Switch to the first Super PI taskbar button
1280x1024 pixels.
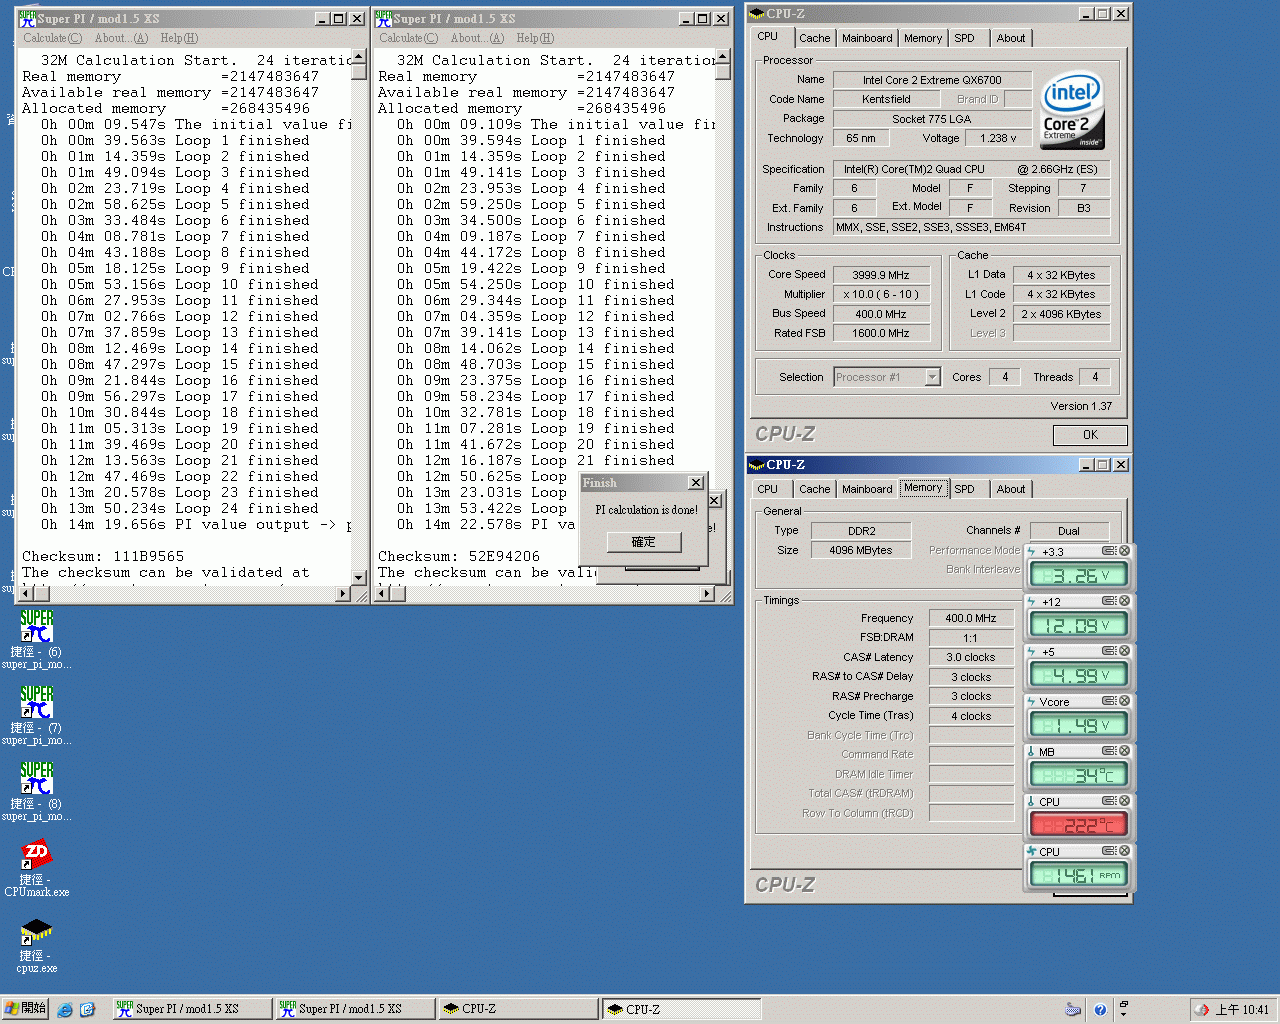pos(190,1009)
